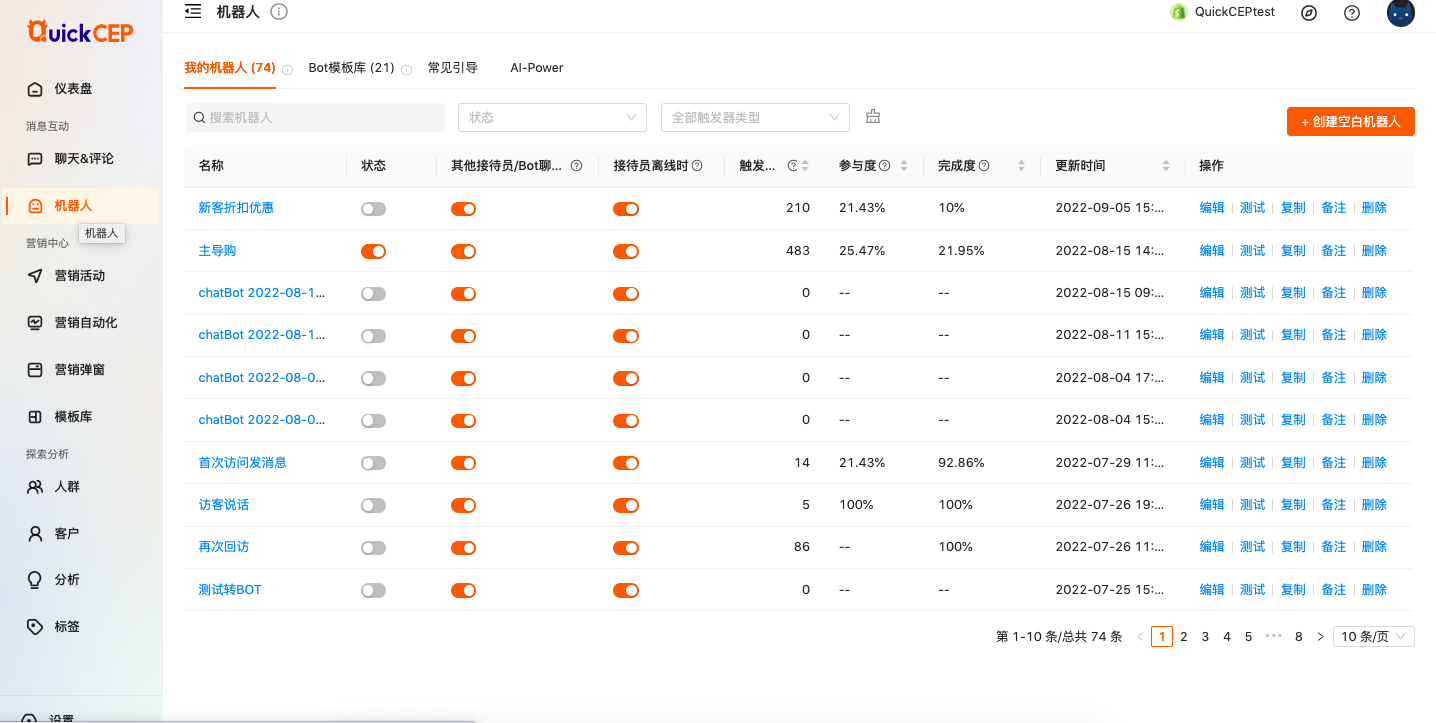Click help icon in 其他接待员/Bot聊 column header
This screenshot has width=1436, height=723.
tap(576, 166)
